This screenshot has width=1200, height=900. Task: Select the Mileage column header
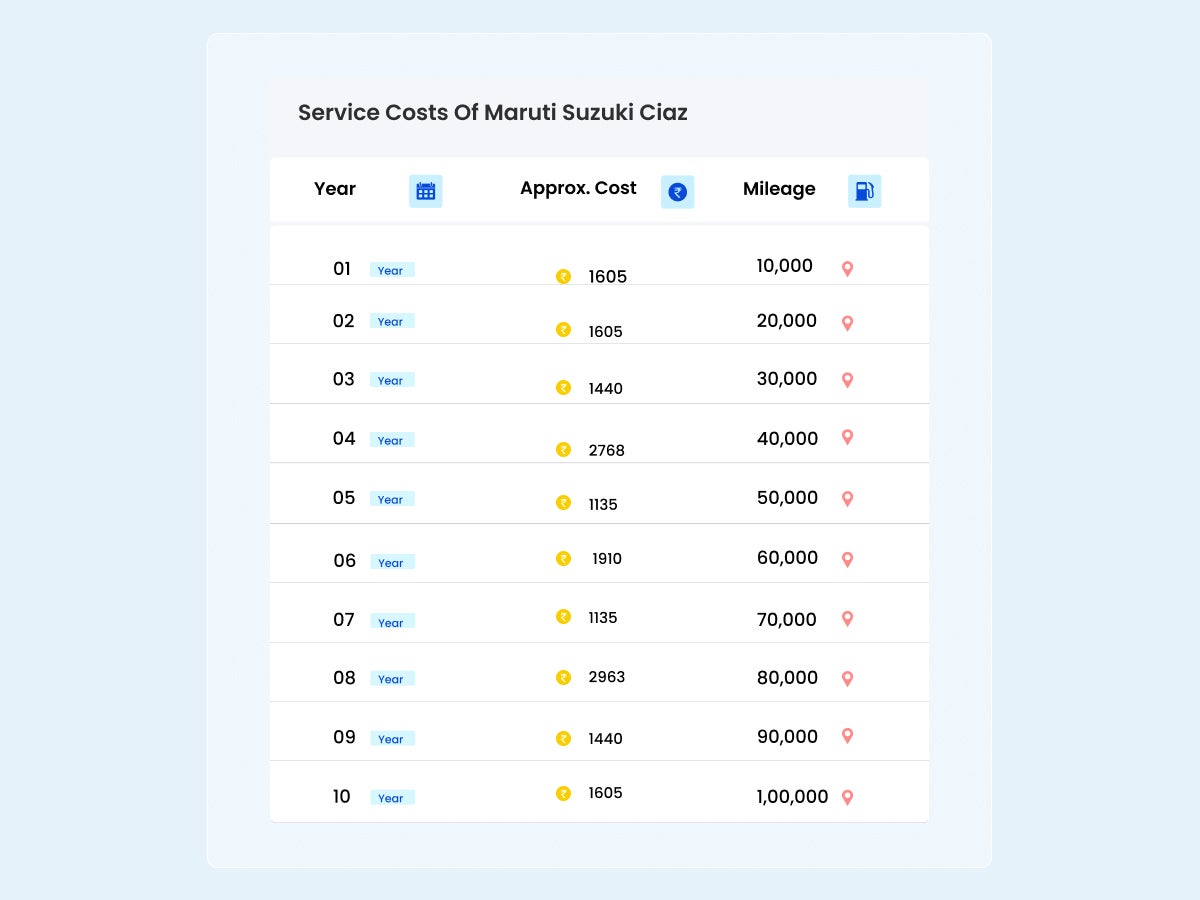[x=779, y=189]
